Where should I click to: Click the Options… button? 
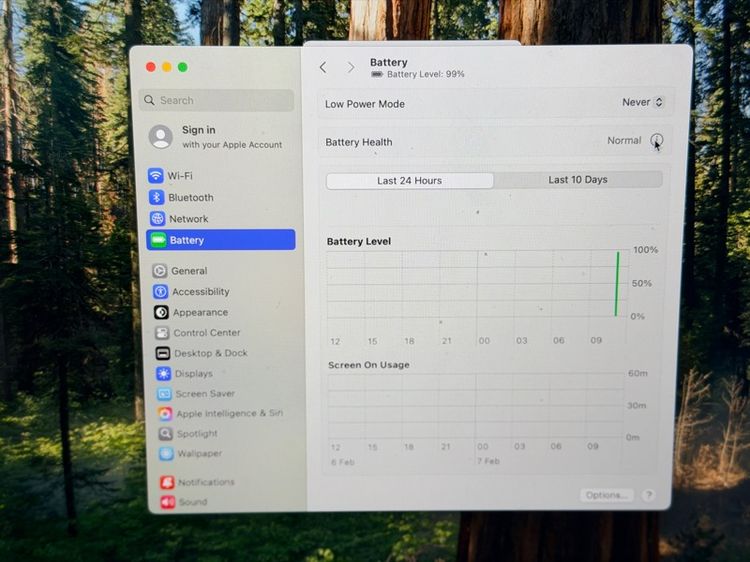pyautogui.click(x=606, y=495)
